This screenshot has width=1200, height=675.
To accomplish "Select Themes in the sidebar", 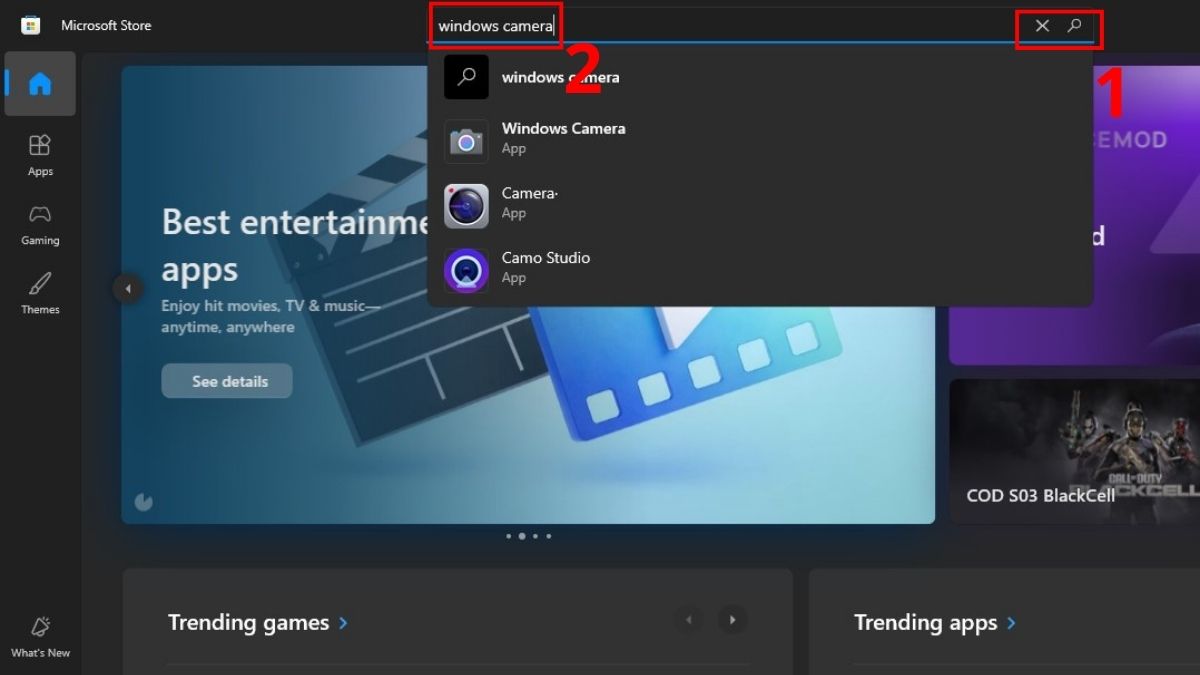I will [40, 292].
